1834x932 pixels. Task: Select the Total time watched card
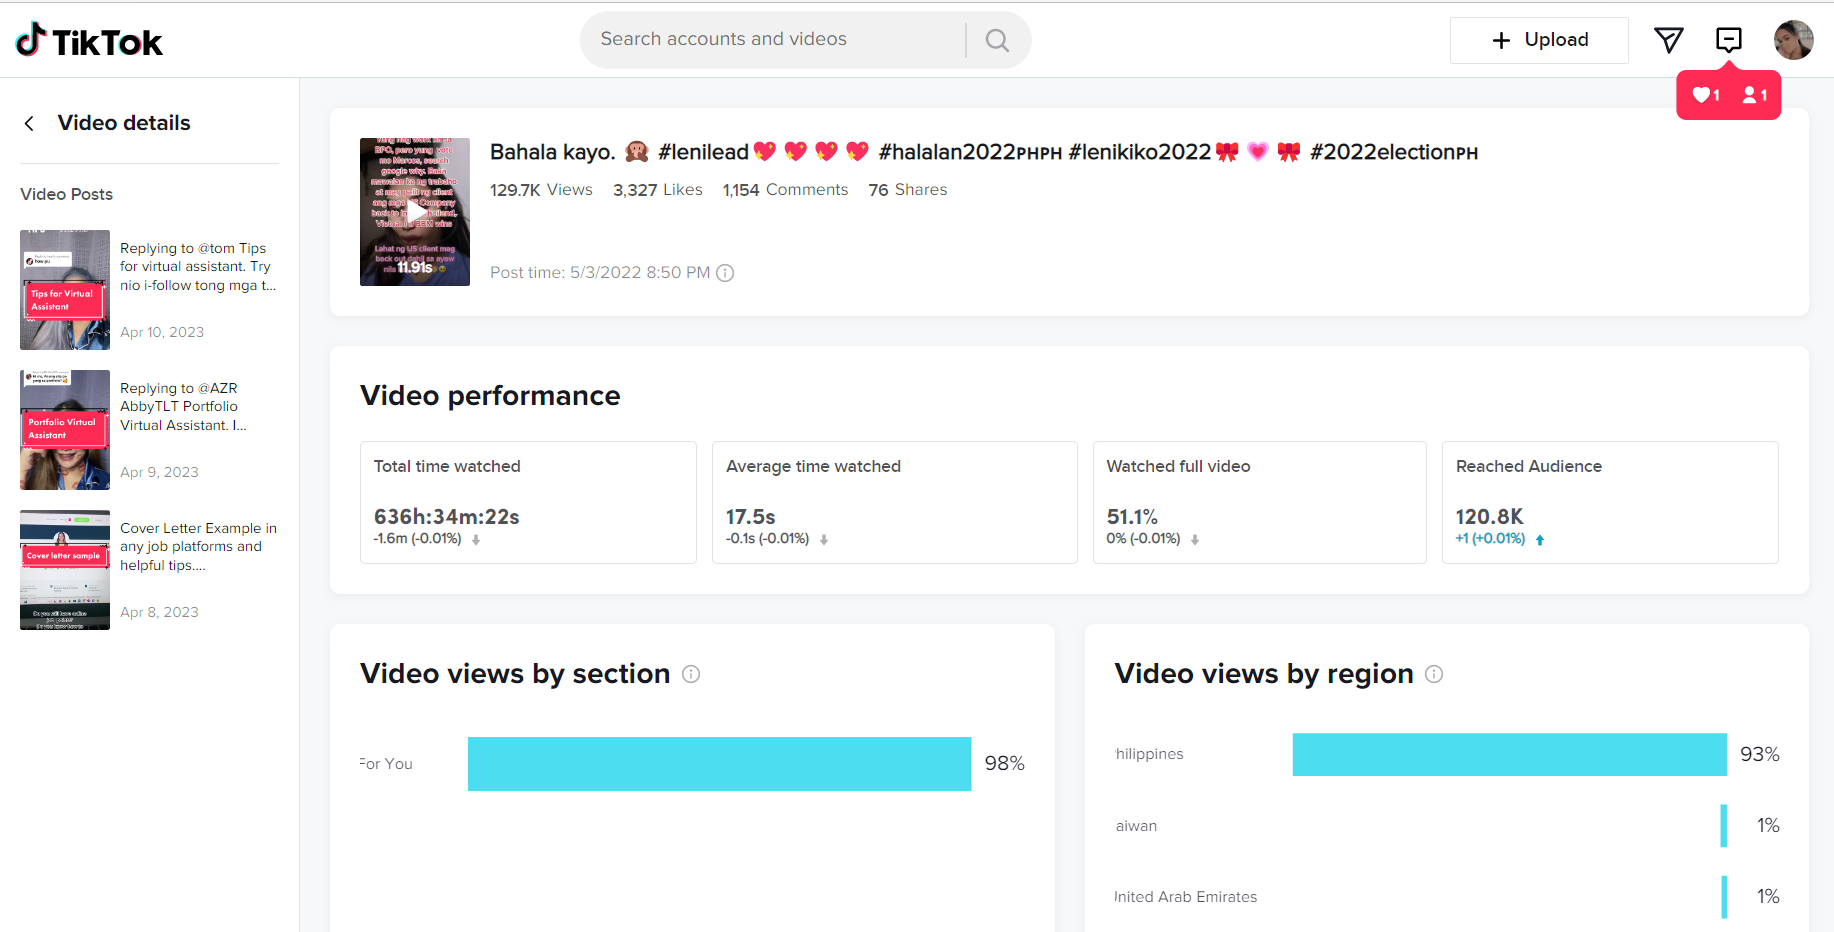click(x=528, y=502)
